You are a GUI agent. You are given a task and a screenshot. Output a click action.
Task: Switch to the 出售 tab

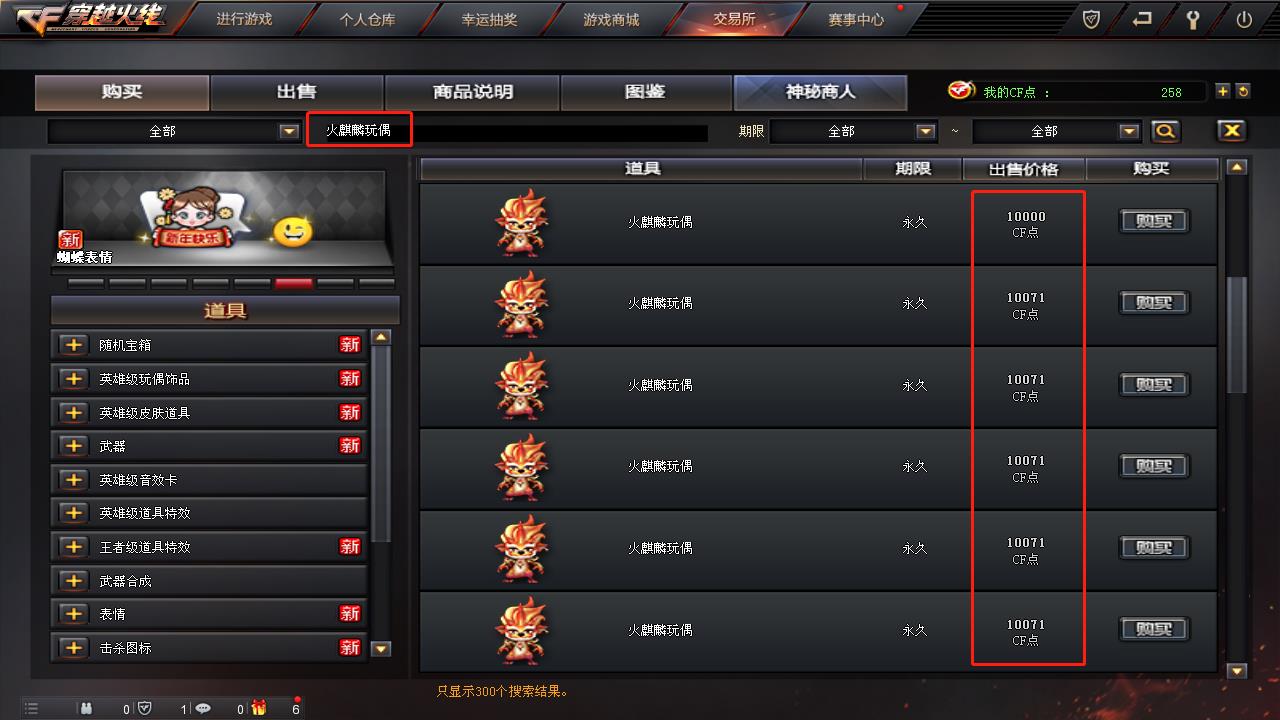[297, 92]
